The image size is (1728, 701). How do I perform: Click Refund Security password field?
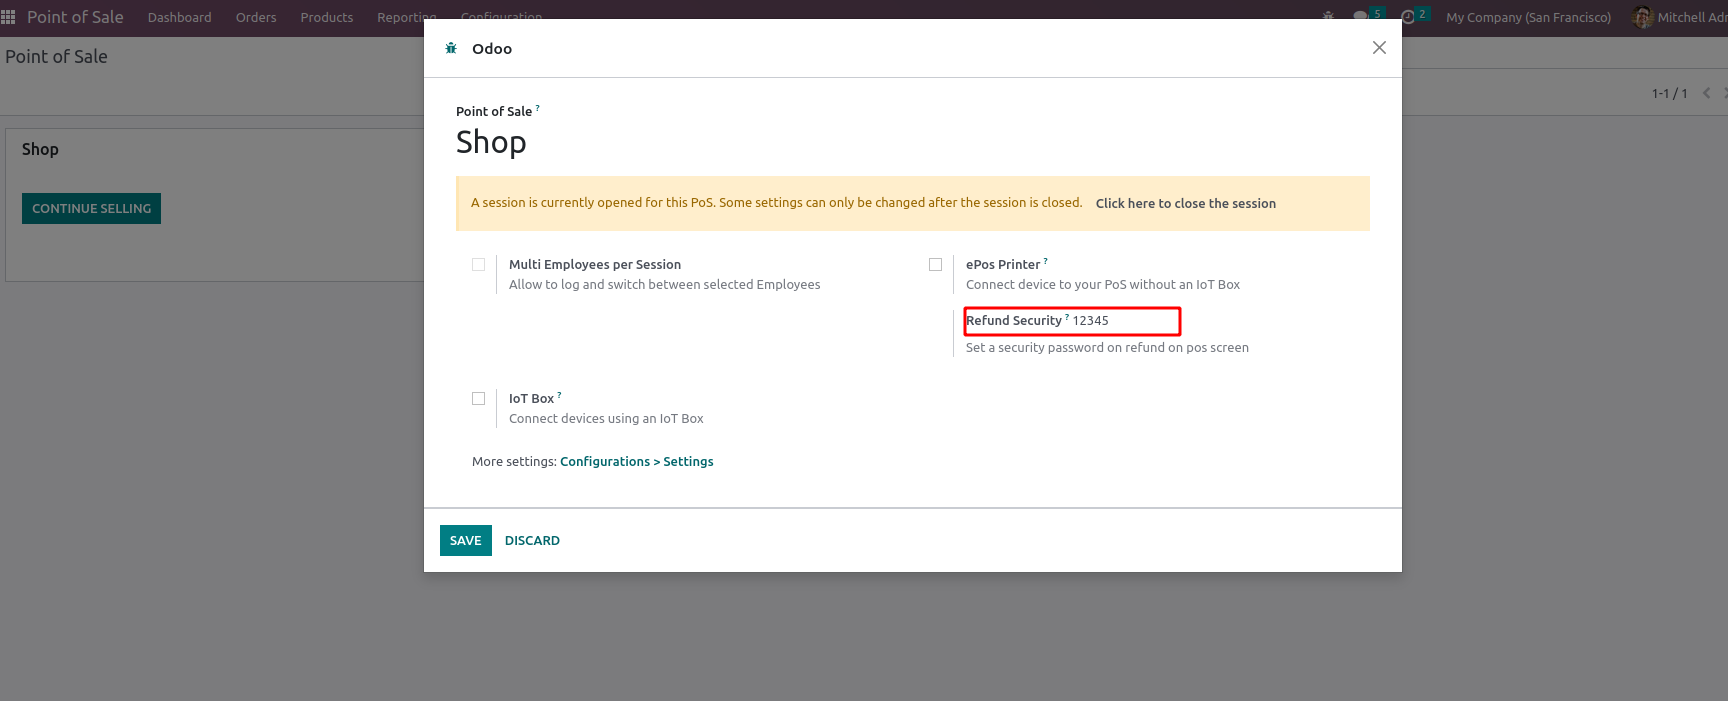(1125, 321)
